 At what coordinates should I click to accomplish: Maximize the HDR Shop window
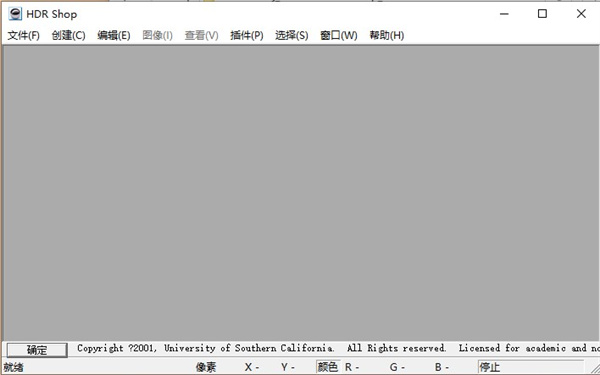tap(542, 14)
